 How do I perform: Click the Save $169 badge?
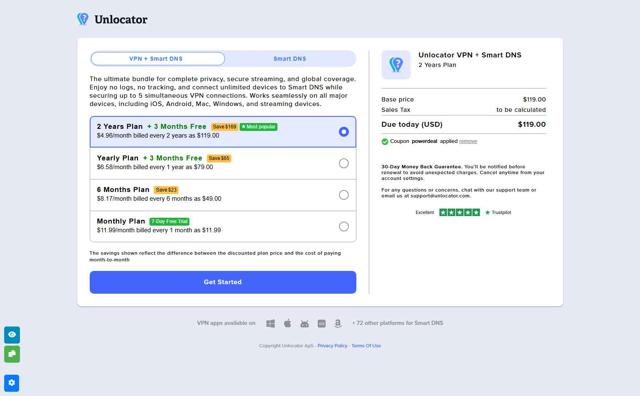click(224, 127)
